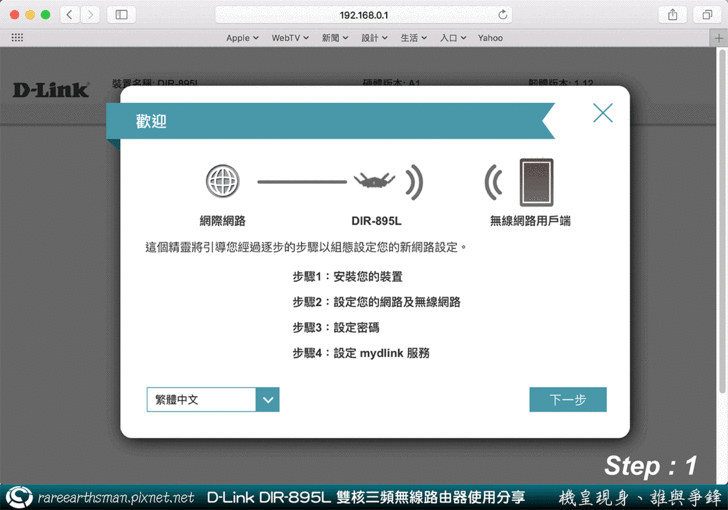Open the language dropdown arrow
Screen dimensions: 728x510
click(x=267, y=400)
